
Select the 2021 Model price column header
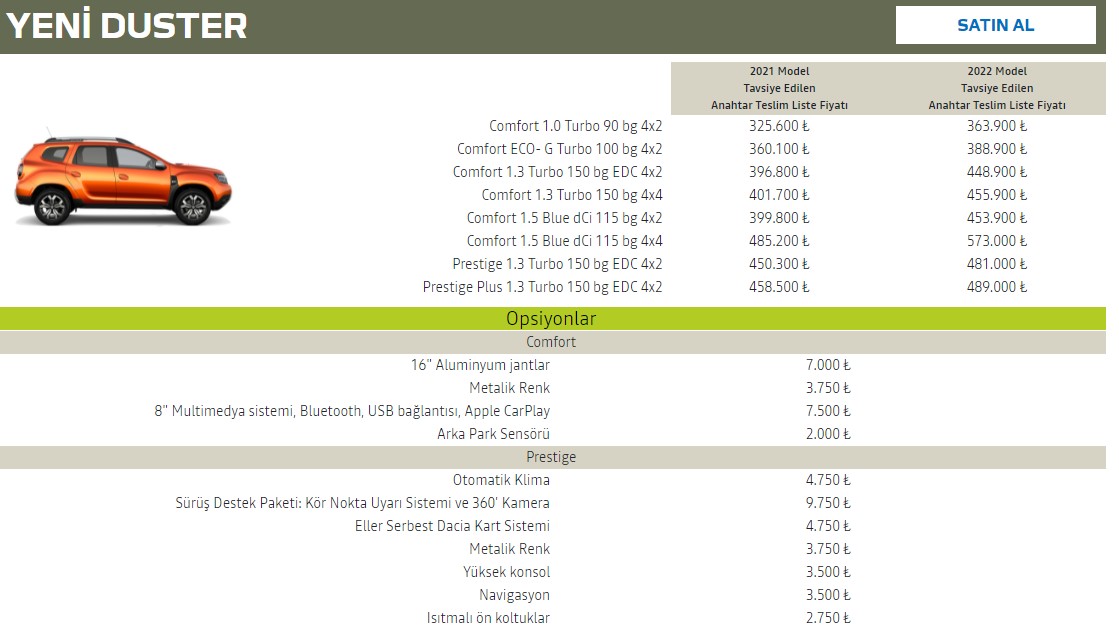[779, 88]
